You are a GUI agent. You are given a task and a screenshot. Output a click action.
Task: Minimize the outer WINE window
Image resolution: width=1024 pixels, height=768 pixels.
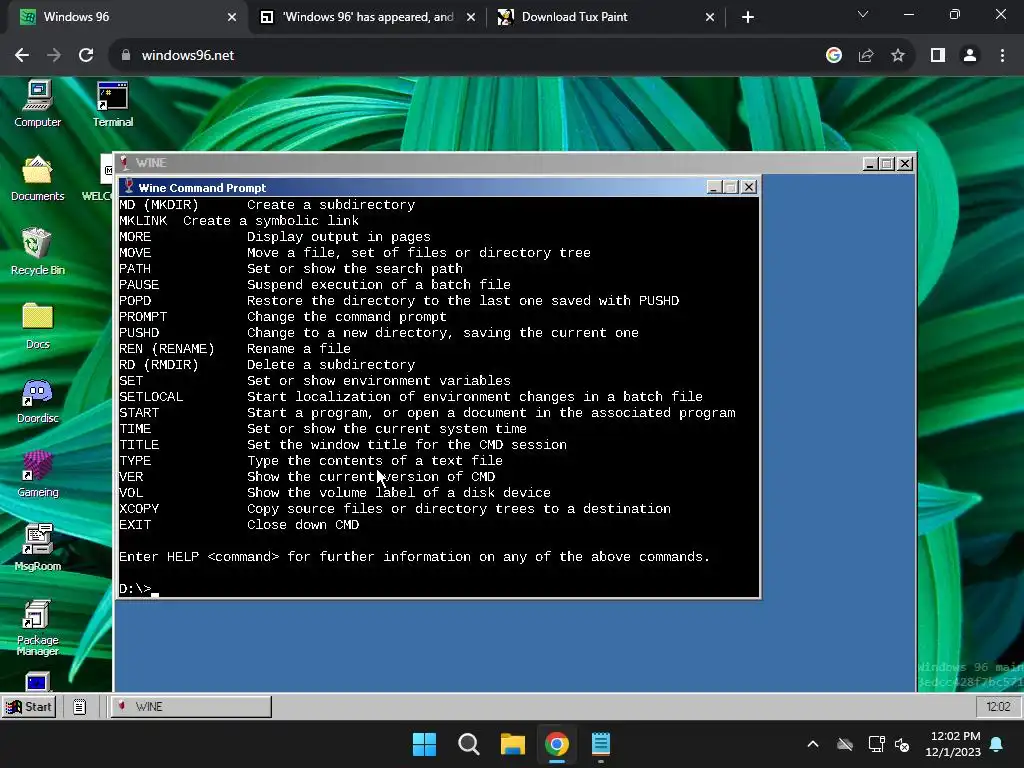pos(869,164)
